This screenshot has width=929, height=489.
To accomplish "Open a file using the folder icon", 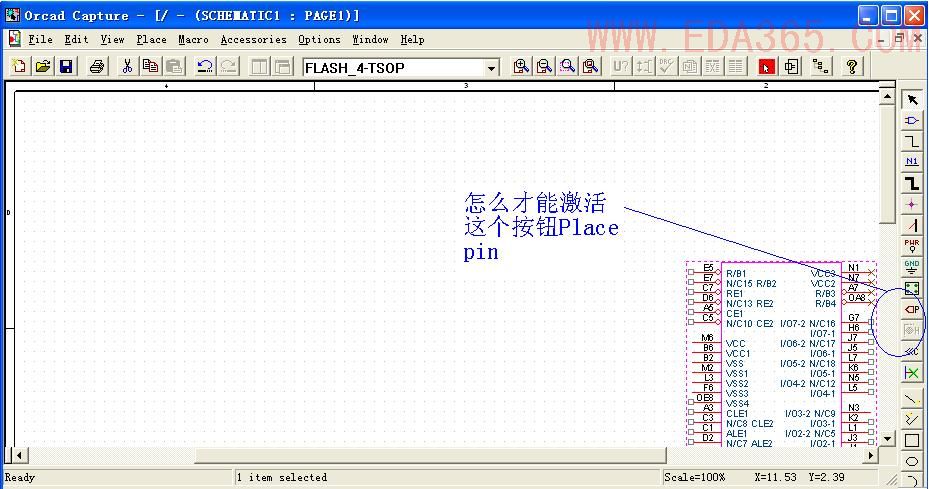I will pyautogui.click(x=43, y=66).
